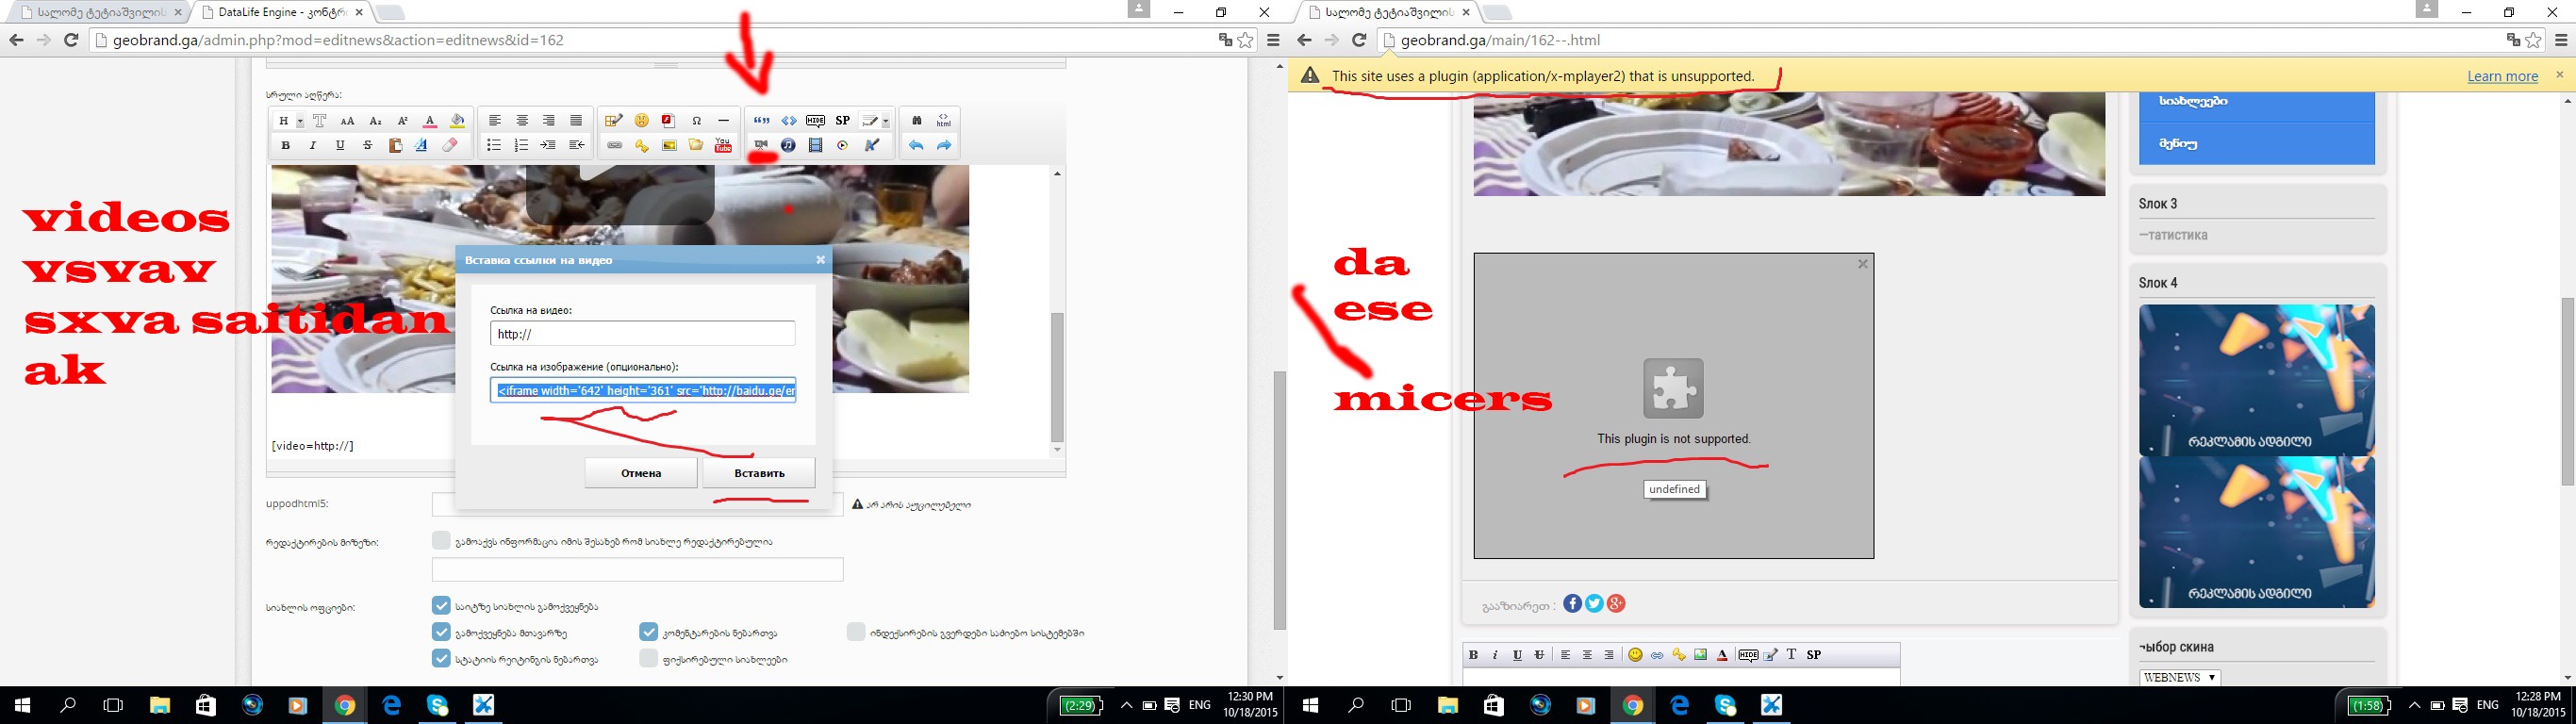Viewport: 2576px width, 724px height.
Task: Bookmark the geobrand.ga/main page with star
Action: click(x=2533, y=40)
